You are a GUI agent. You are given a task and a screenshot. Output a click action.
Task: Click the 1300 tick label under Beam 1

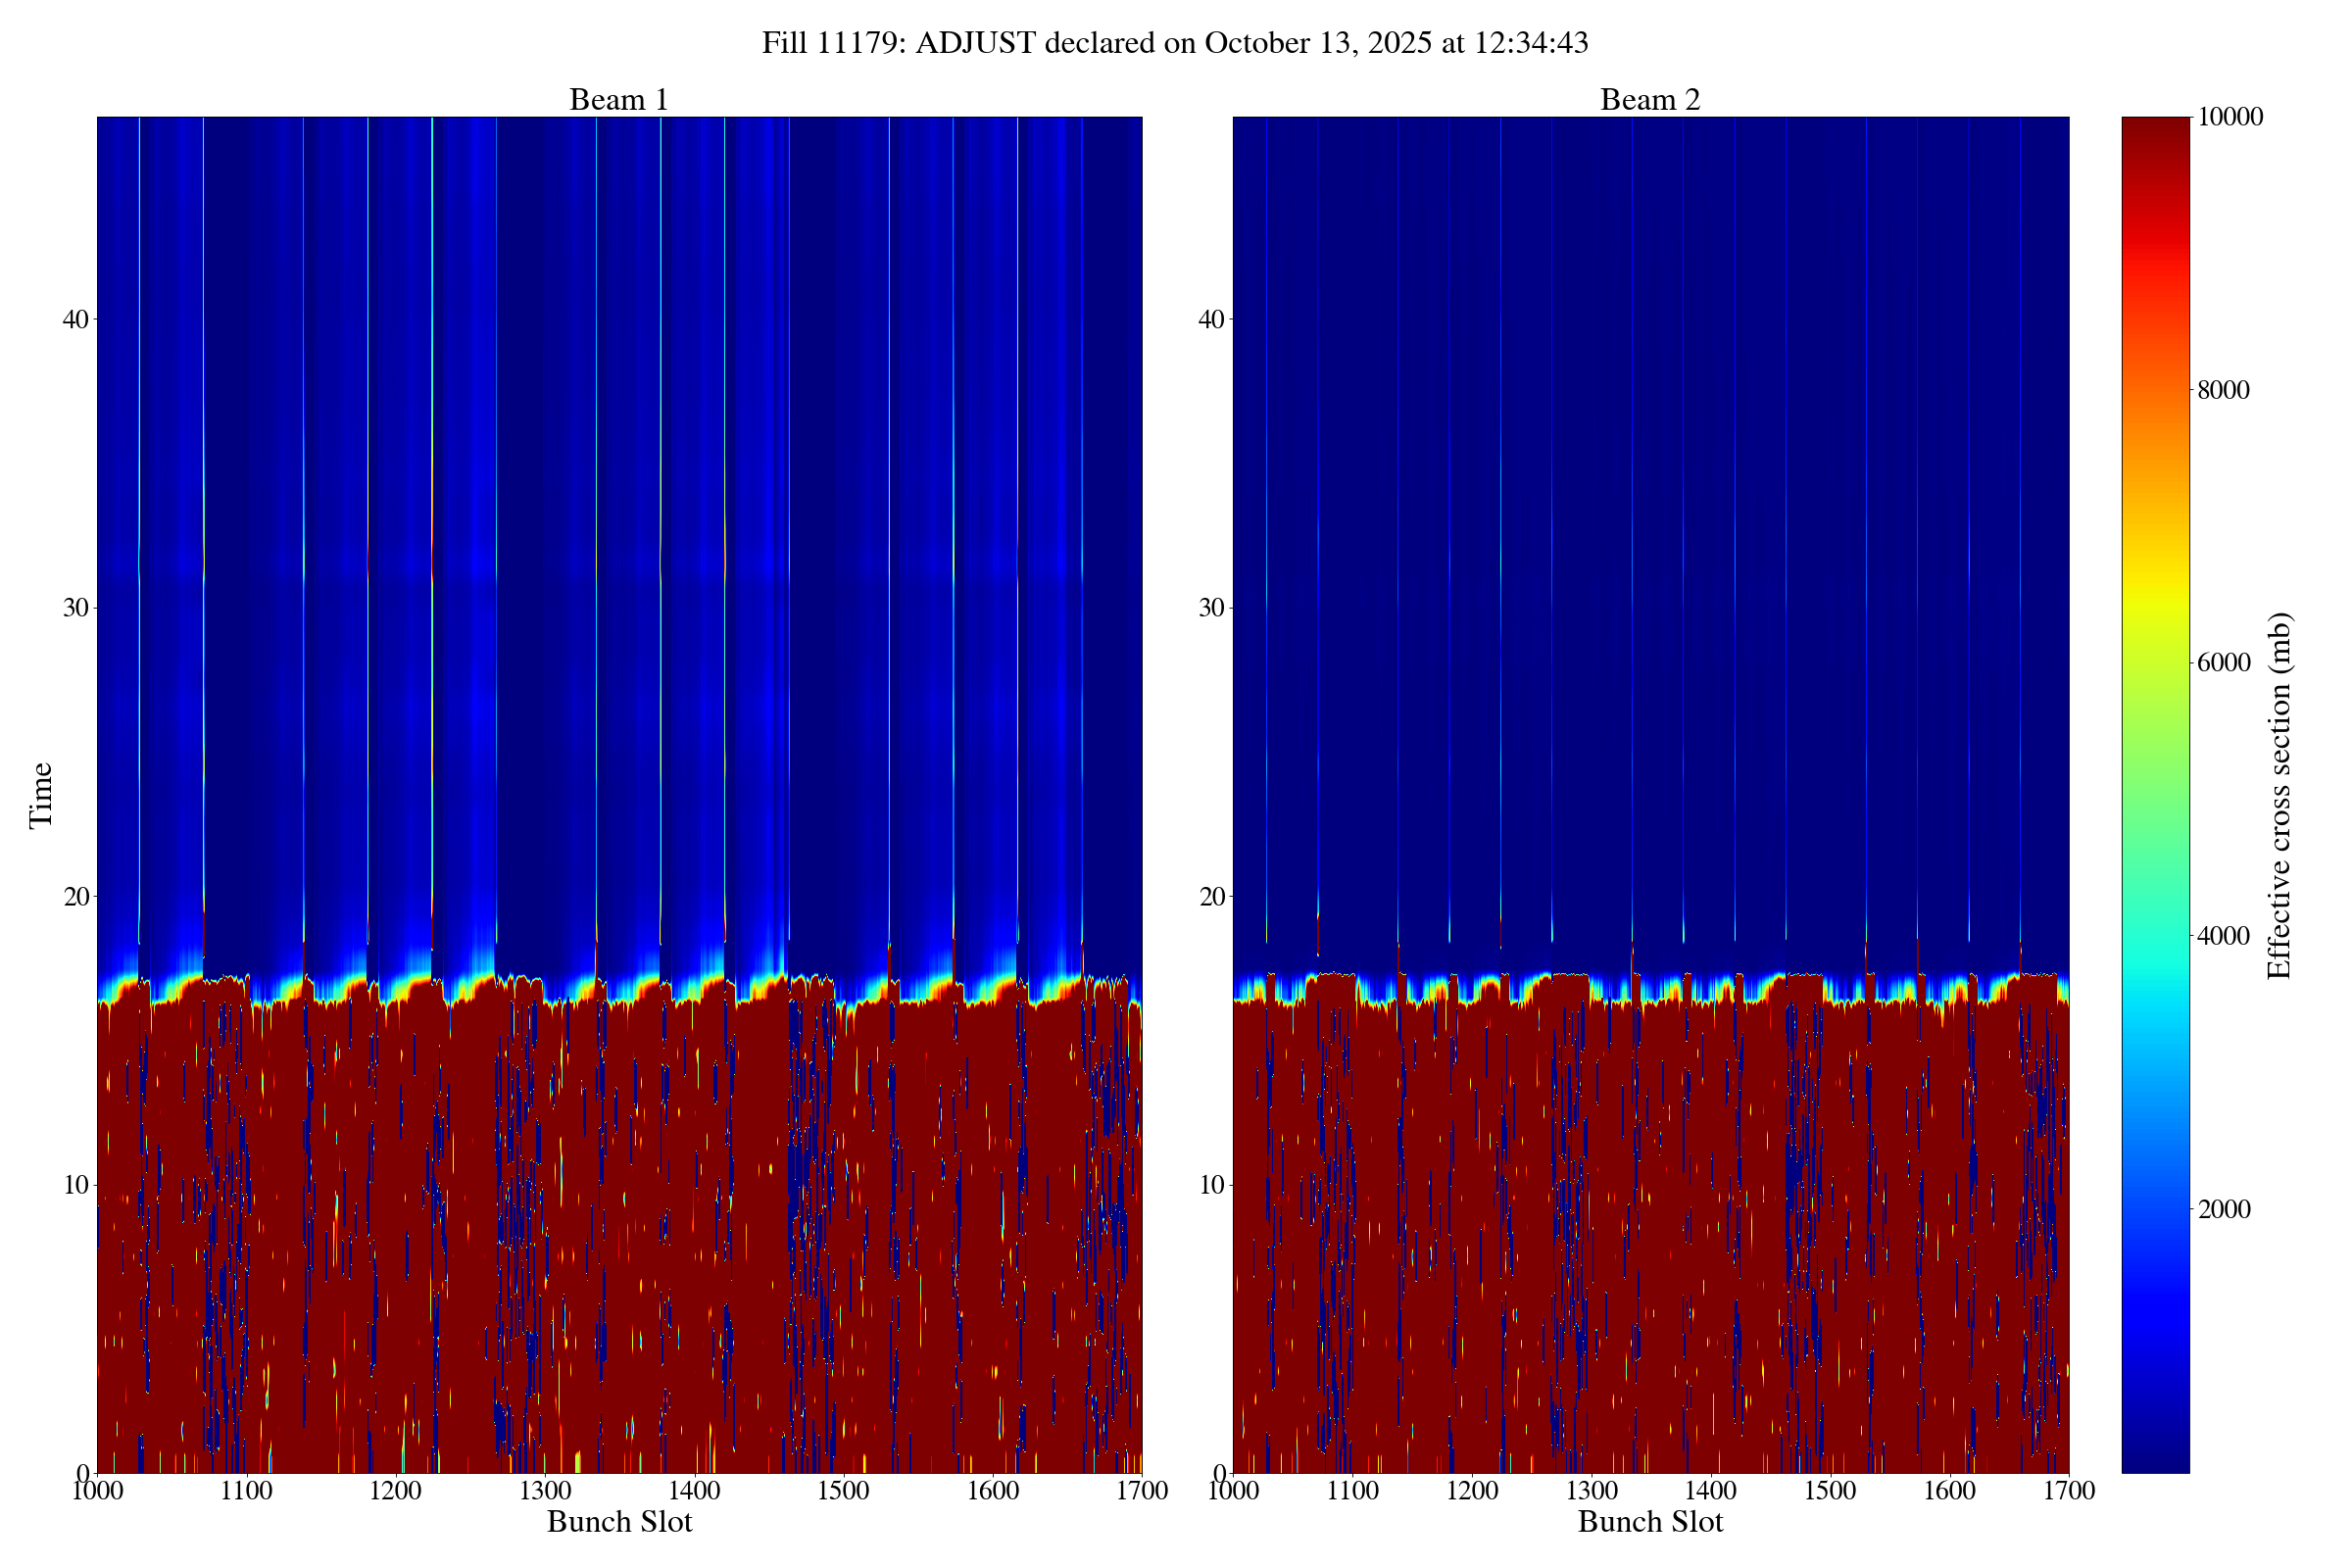[544, 1491]
